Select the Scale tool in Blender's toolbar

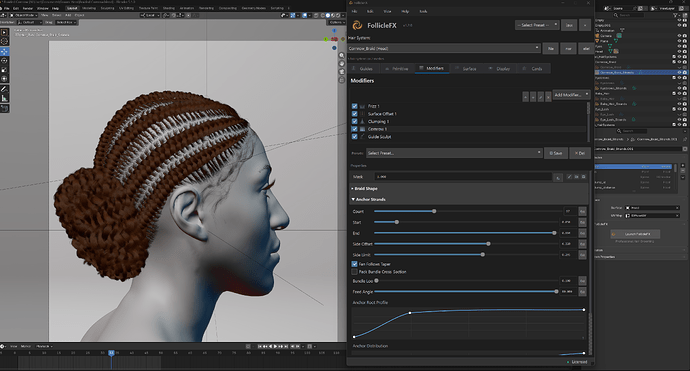4,70
